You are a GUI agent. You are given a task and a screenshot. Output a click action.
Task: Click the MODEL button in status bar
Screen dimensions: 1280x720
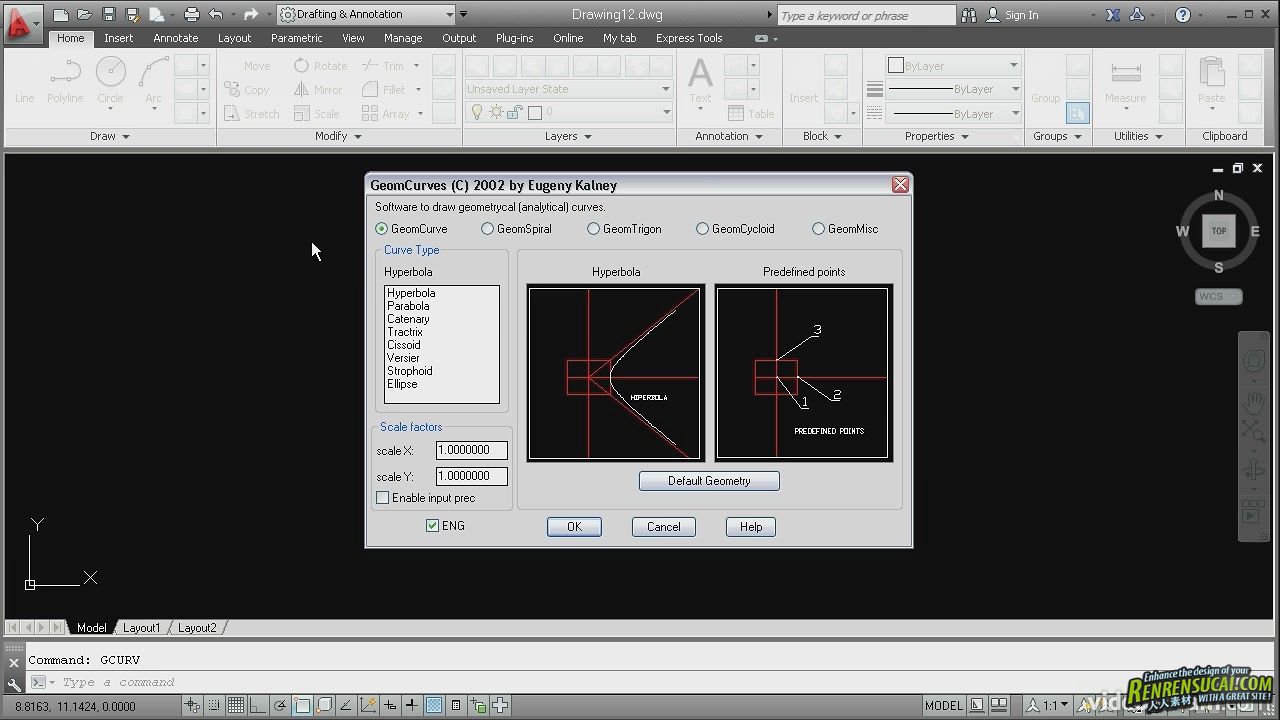tap(944, 705)
